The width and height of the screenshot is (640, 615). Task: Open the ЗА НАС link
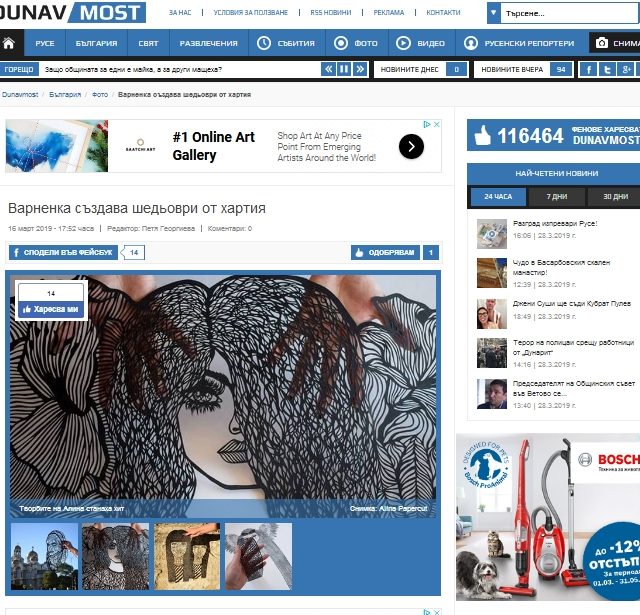pyautogui.click(x=180, y=13)
